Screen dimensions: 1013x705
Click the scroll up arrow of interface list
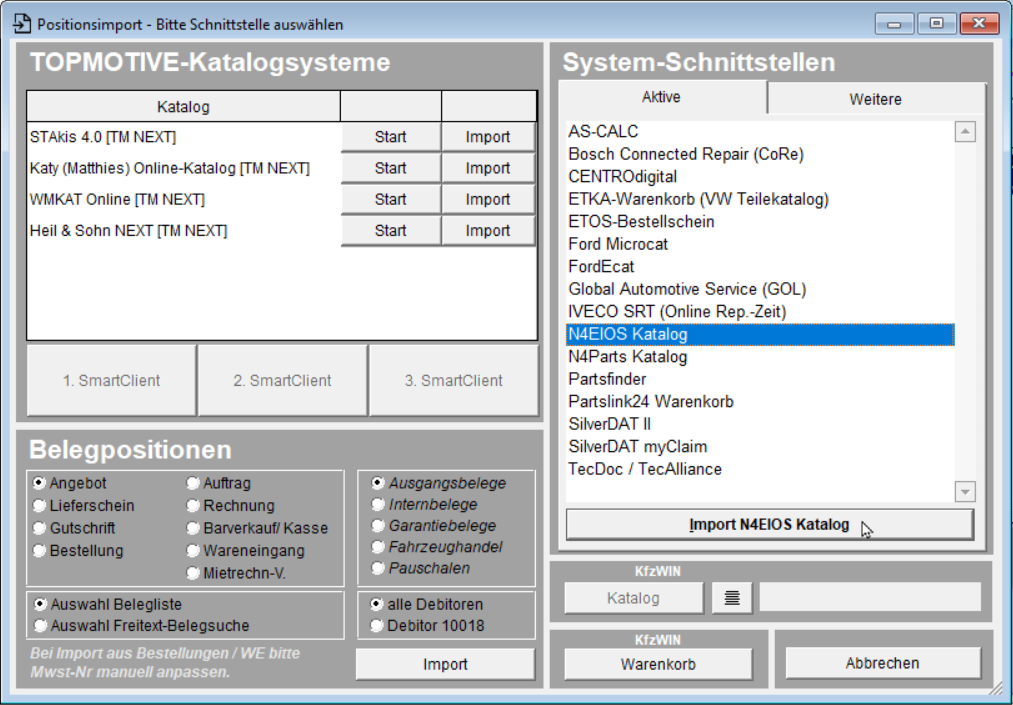pyautogui.click(x=965, y=132)
